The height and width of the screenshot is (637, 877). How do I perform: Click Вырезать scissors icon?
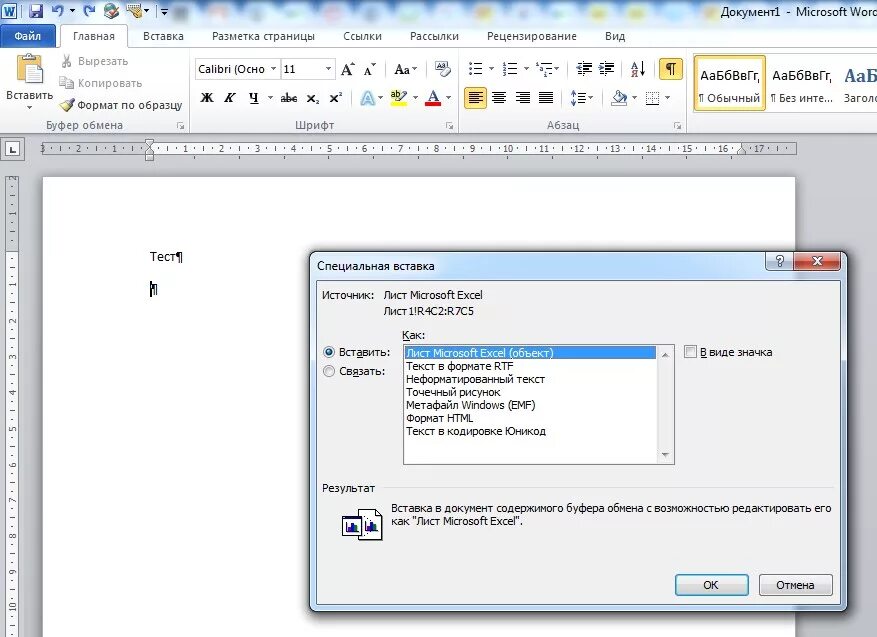[x=67, y=60]
